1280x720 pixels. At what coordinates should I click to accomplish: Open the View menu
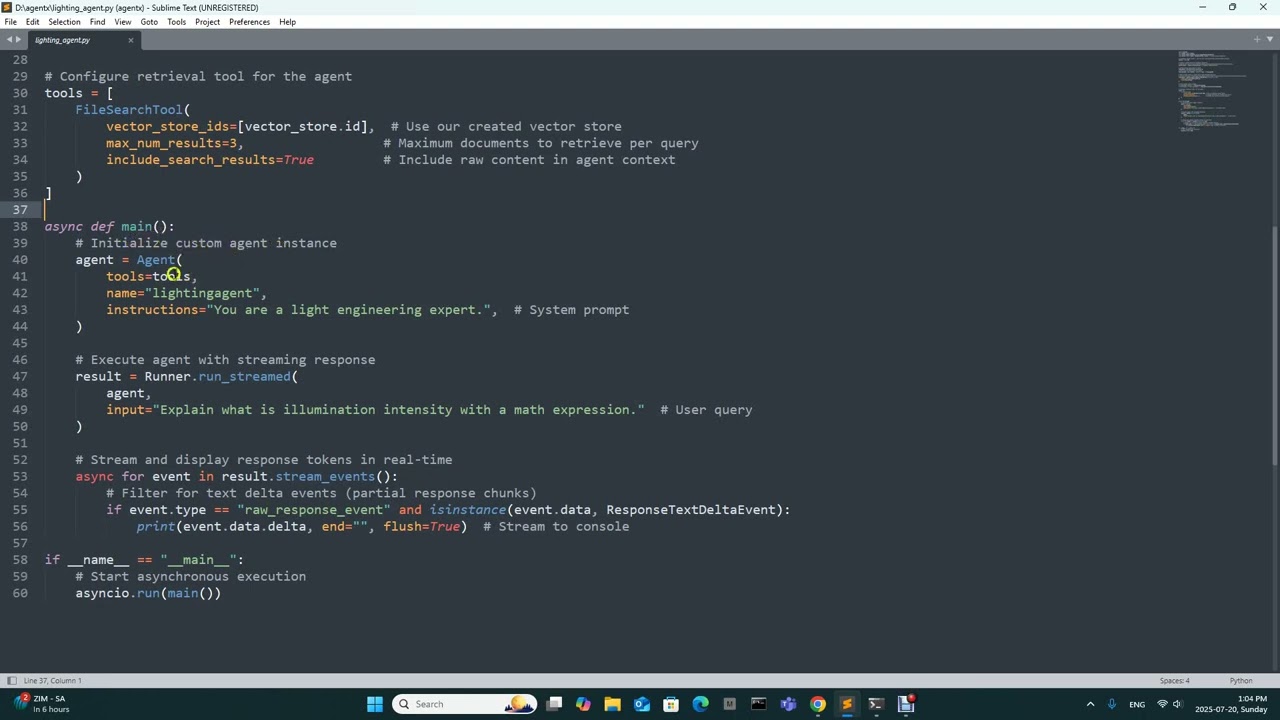pyautogui.click(x=123, y=22)
